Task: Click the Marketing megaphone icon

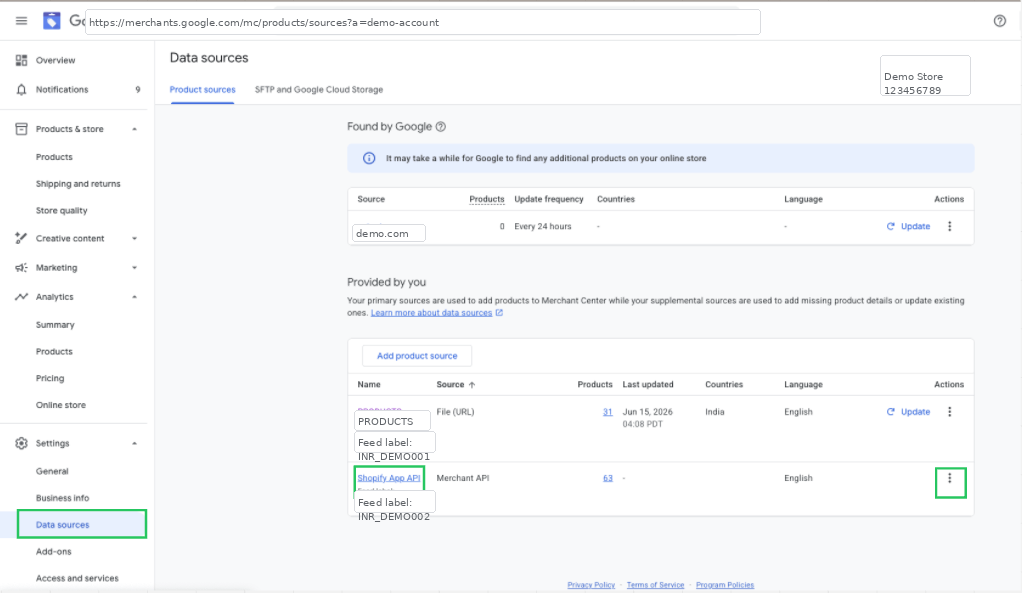Action: pos(22,268)
